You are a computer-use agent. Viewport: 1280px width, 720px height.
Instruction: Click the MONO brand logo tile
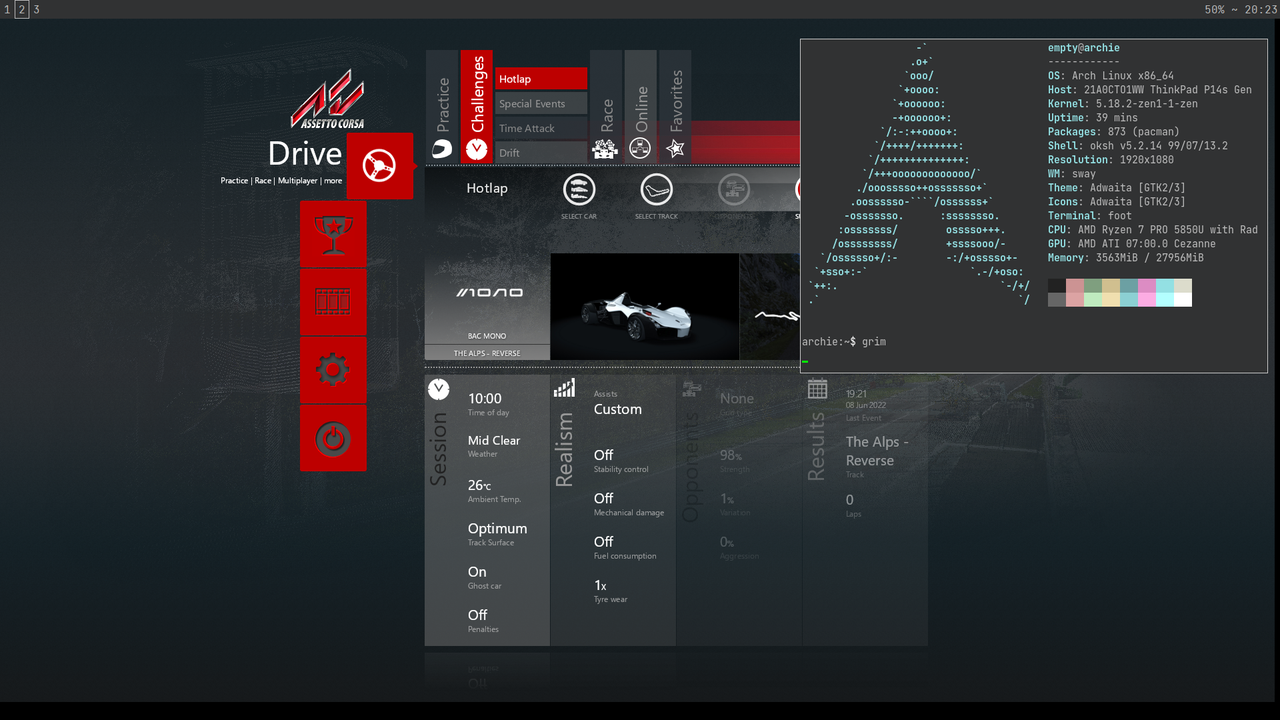tap(487, 293)
